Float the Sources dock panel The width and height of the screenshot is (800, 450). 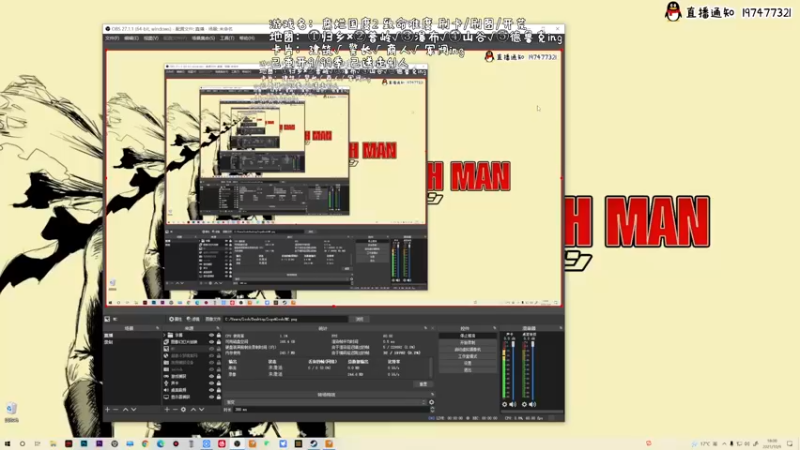[218, 328]
